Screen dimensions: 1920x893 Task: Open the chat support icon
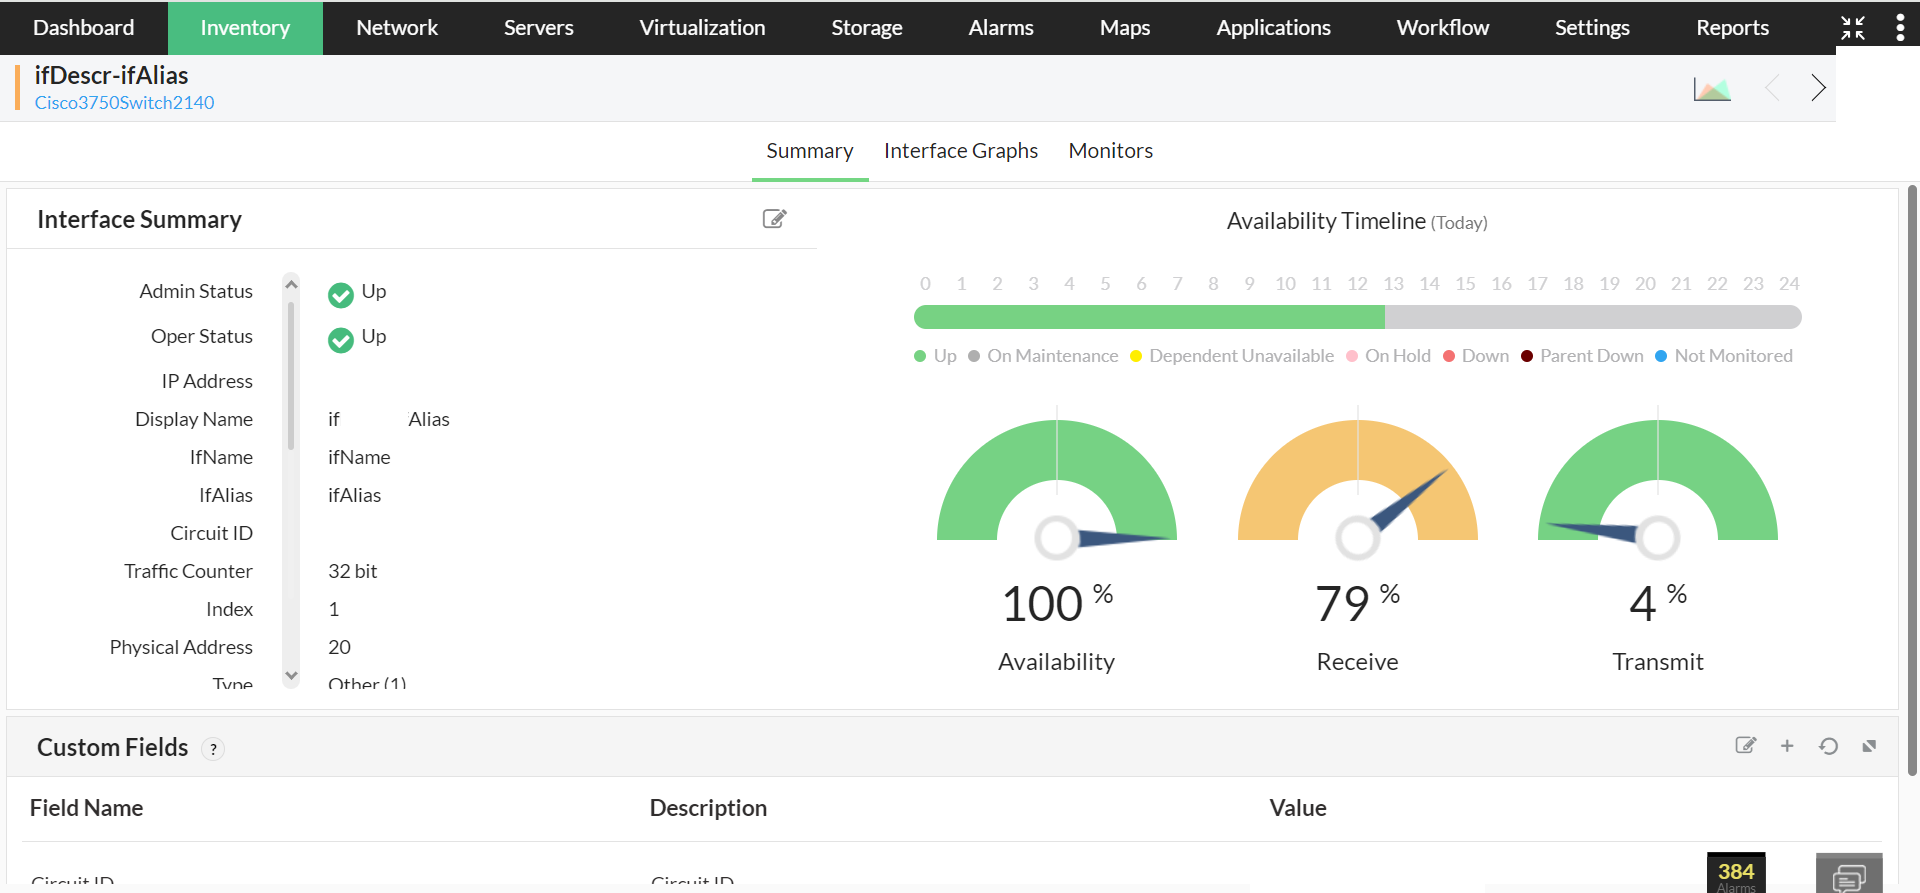click(x=1848, y=875)
